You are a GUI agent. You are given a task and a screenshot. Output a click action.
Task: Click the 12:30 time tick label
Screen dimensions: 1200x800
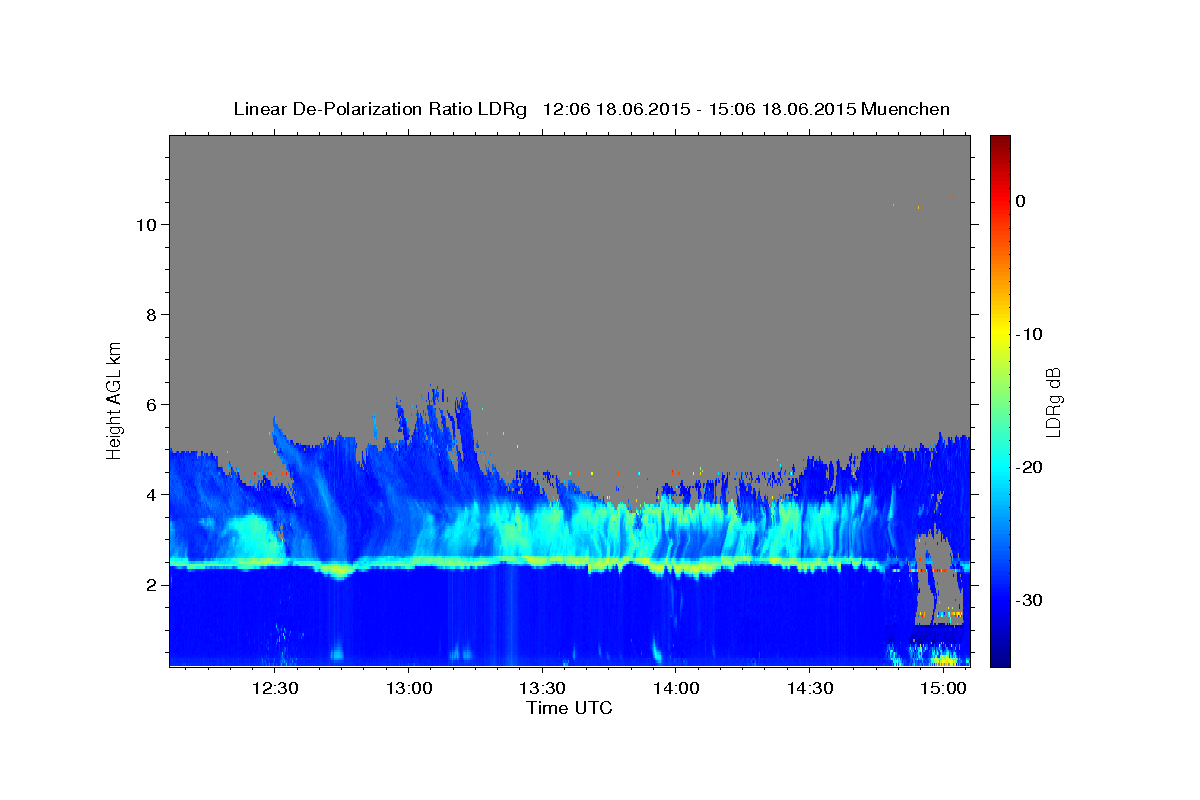click(x=275, y=688)
